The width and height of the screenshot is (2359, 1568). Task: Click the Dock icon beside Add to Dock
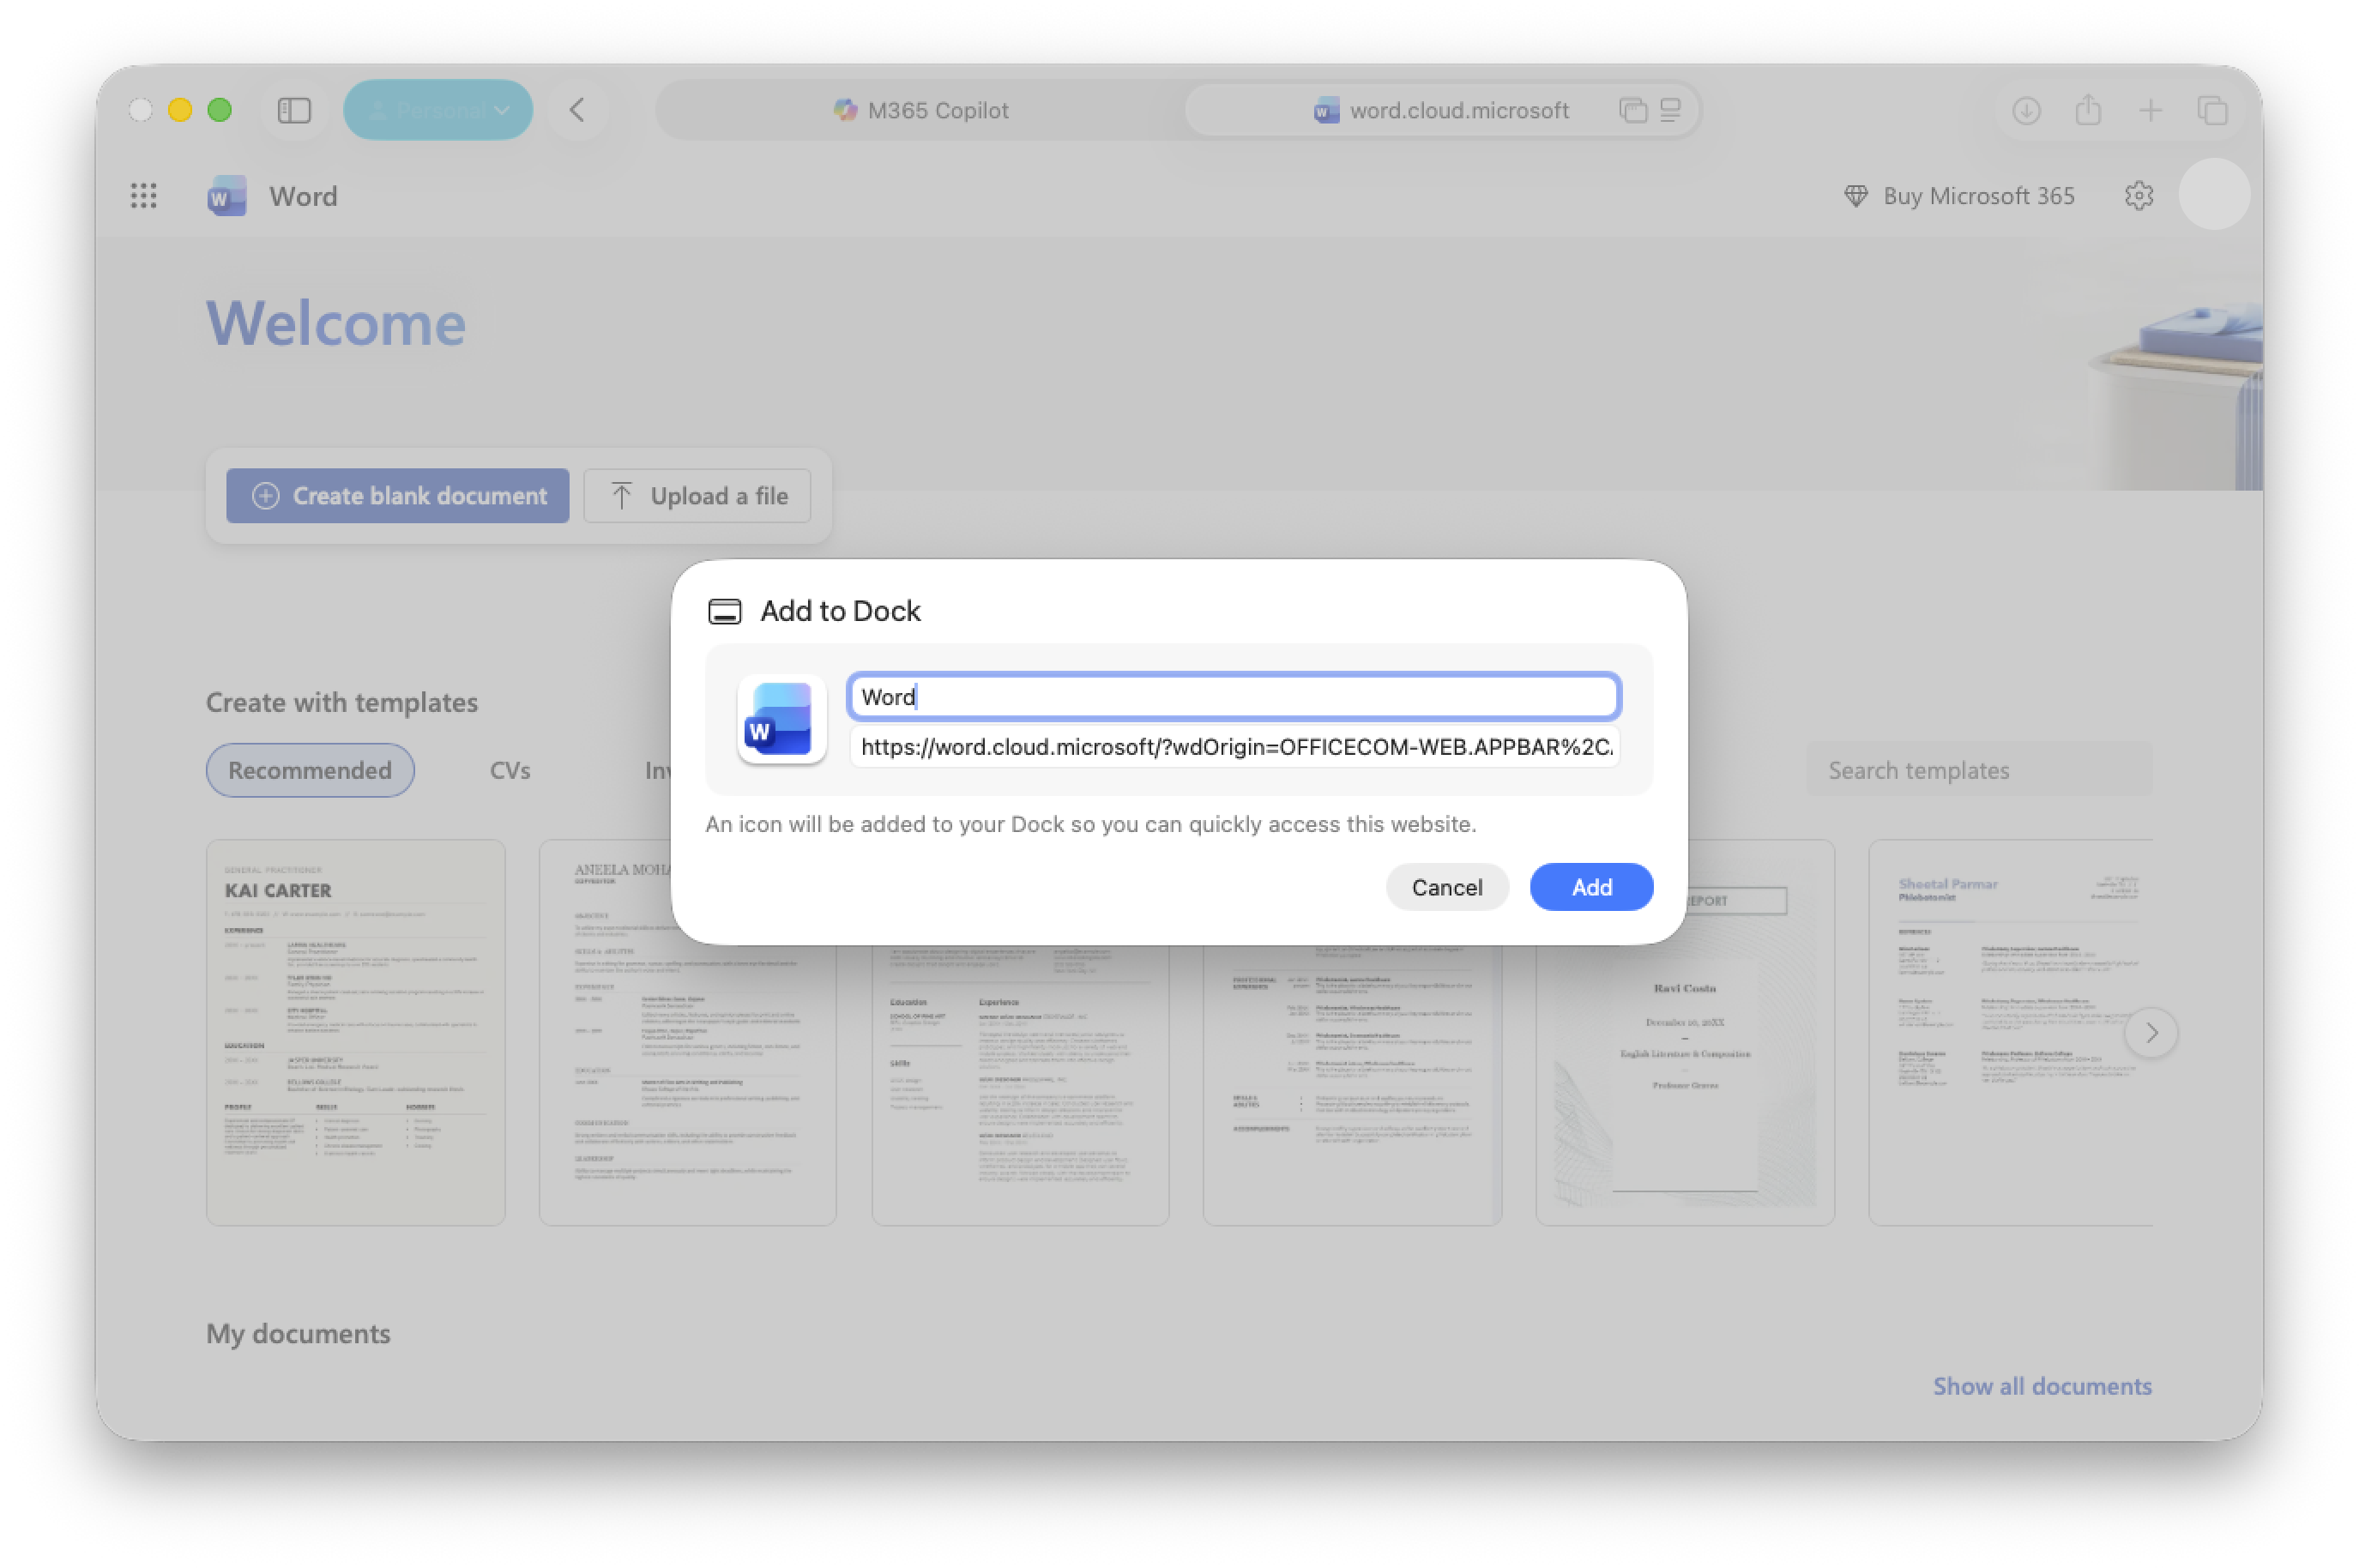[x=725, y=611]
